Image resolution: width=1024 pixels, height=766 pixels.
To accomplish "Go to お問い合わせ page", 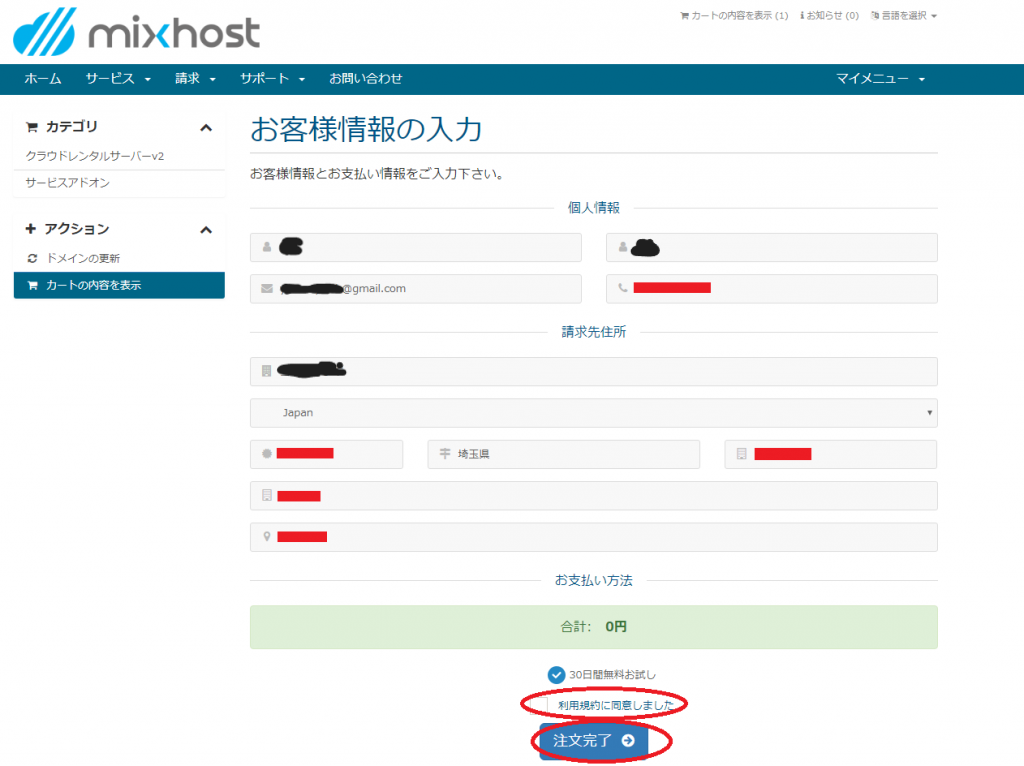I will (366, 79).
